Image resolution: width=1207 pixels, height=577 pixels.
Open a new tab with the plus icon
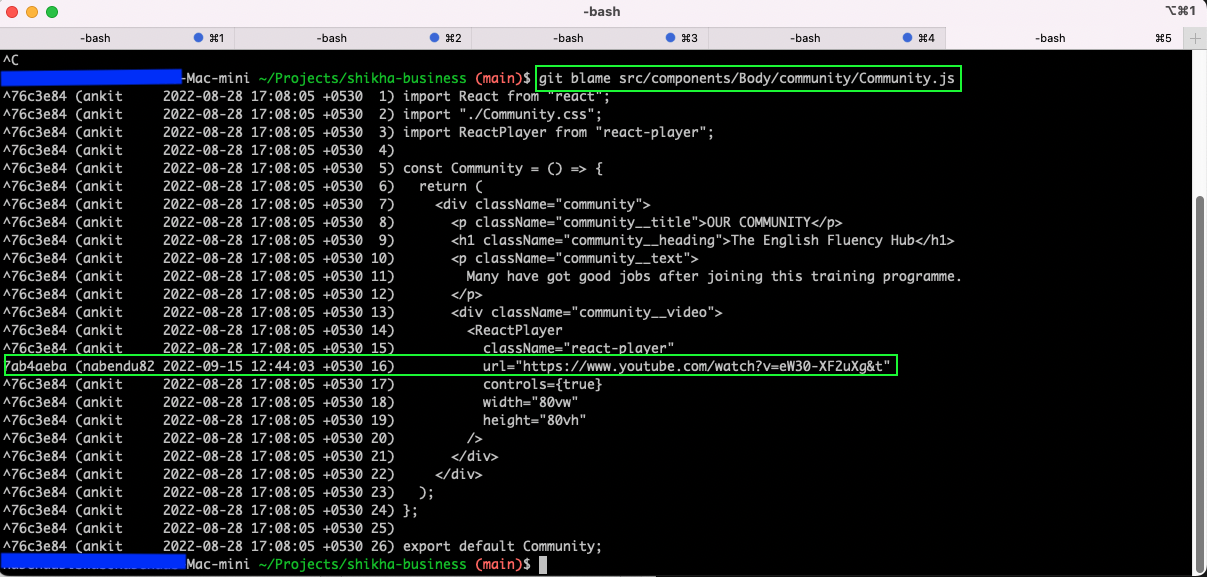click(1194, 37)
